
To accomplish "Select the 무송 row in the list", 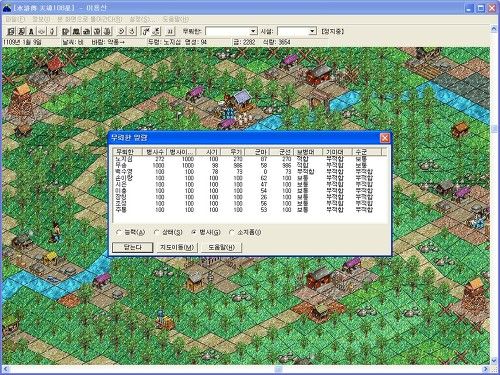I will pyautogui.click(x=250, y=165).
